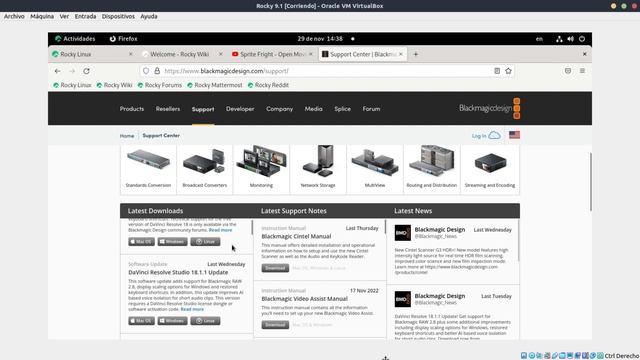Click the Home breadcrumb link
The width and height of the screenshot is (640, 360).
(127, 136)
